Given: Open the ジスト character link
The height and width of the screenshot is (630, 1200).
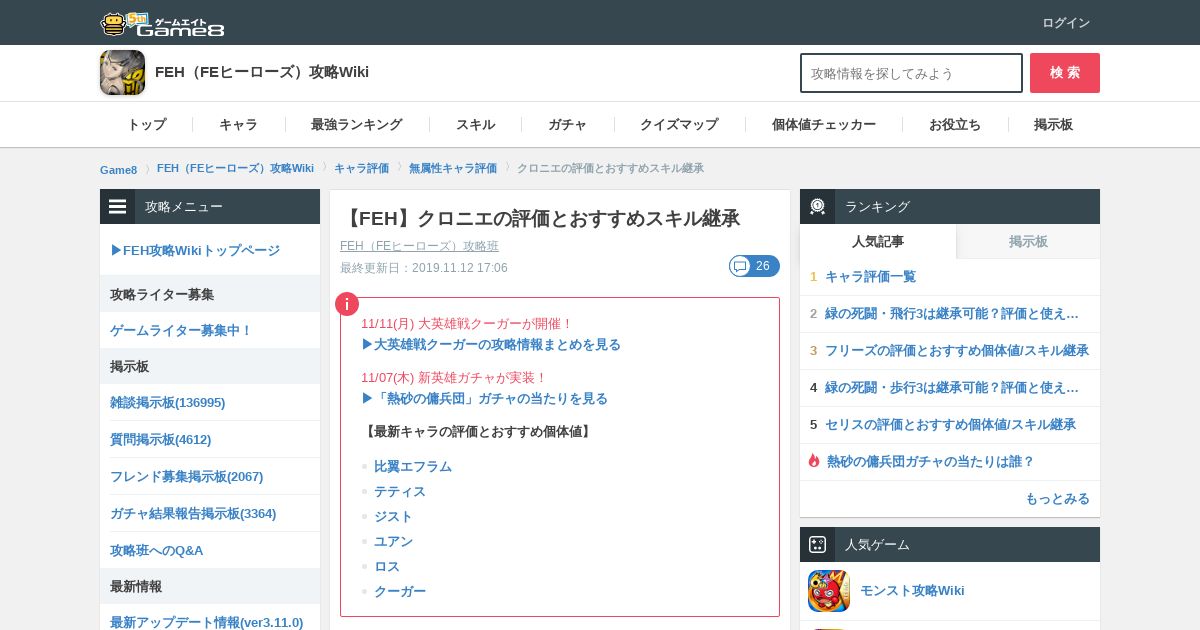Looking at the screenshot, I should (x=393, y=516).
